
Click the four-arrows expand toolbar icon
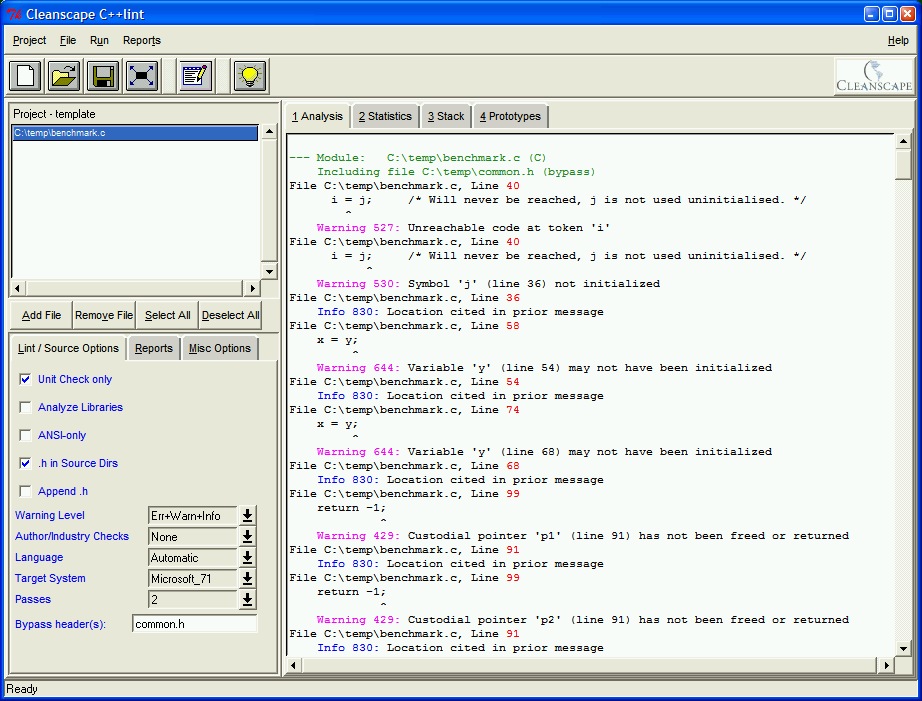point(142,76)
